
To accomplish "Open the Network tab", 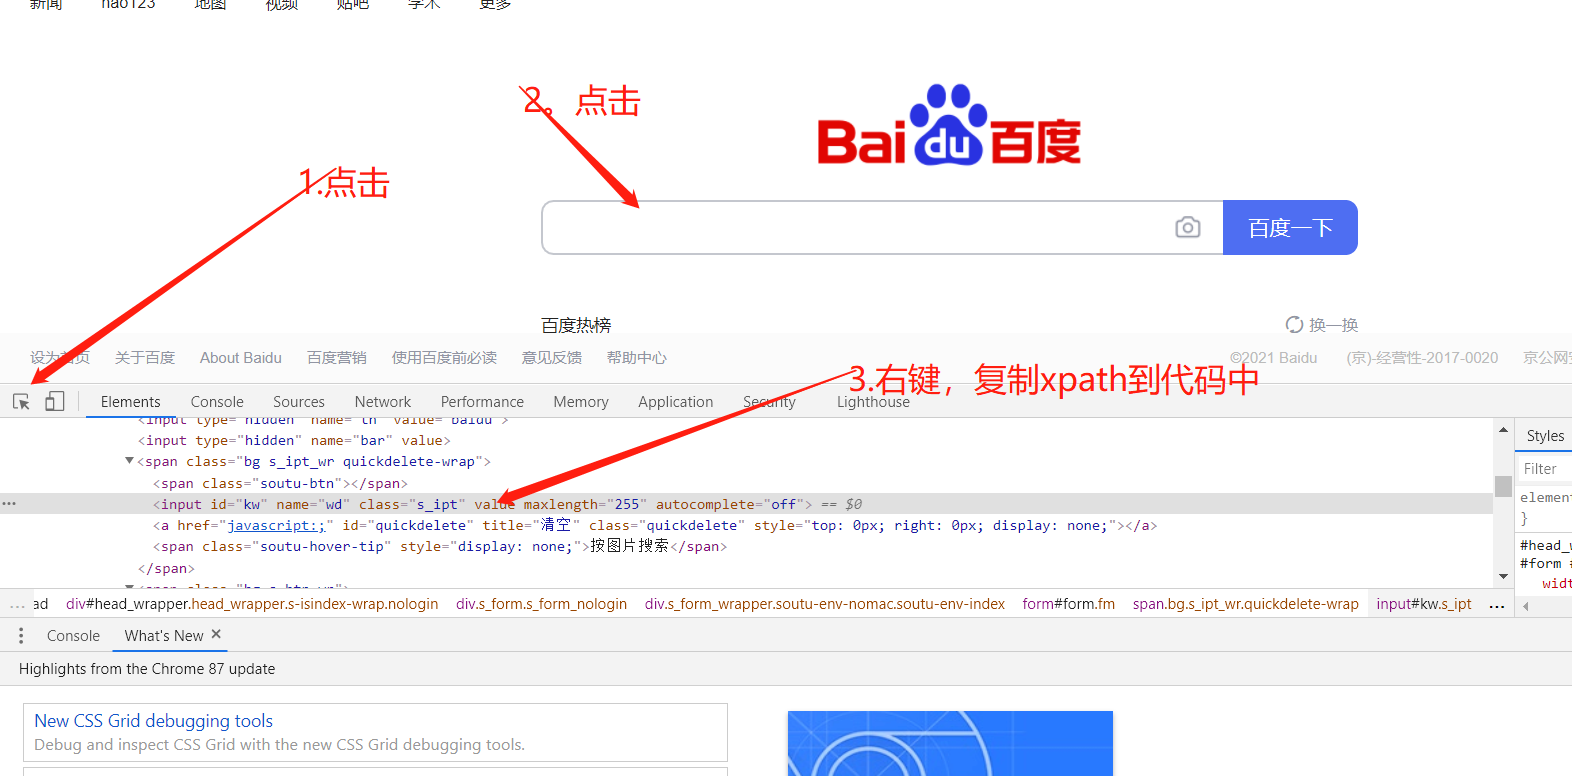I will [383, 401].
